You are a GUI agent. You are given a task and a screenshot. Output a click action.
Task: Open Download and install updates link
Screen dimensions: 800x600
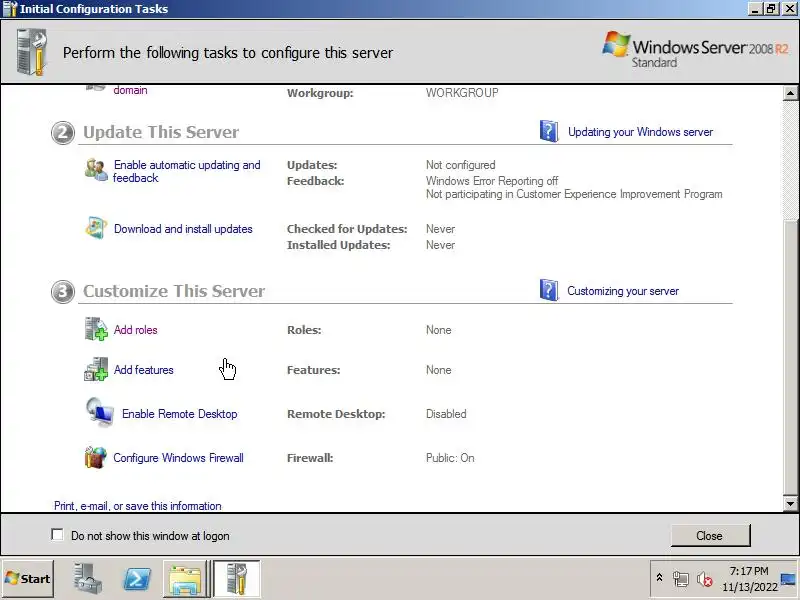[183, 229]
